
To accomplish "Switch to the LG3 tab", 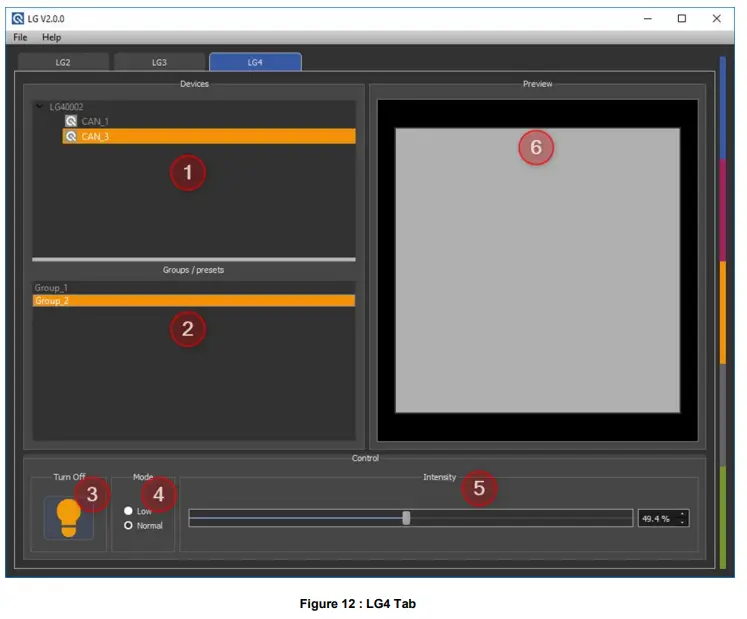I will coord(159,62).
